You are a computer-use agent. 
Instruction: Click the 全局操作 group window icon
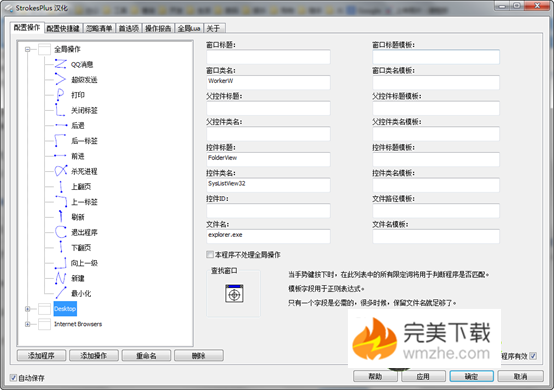tap(45, 49)
